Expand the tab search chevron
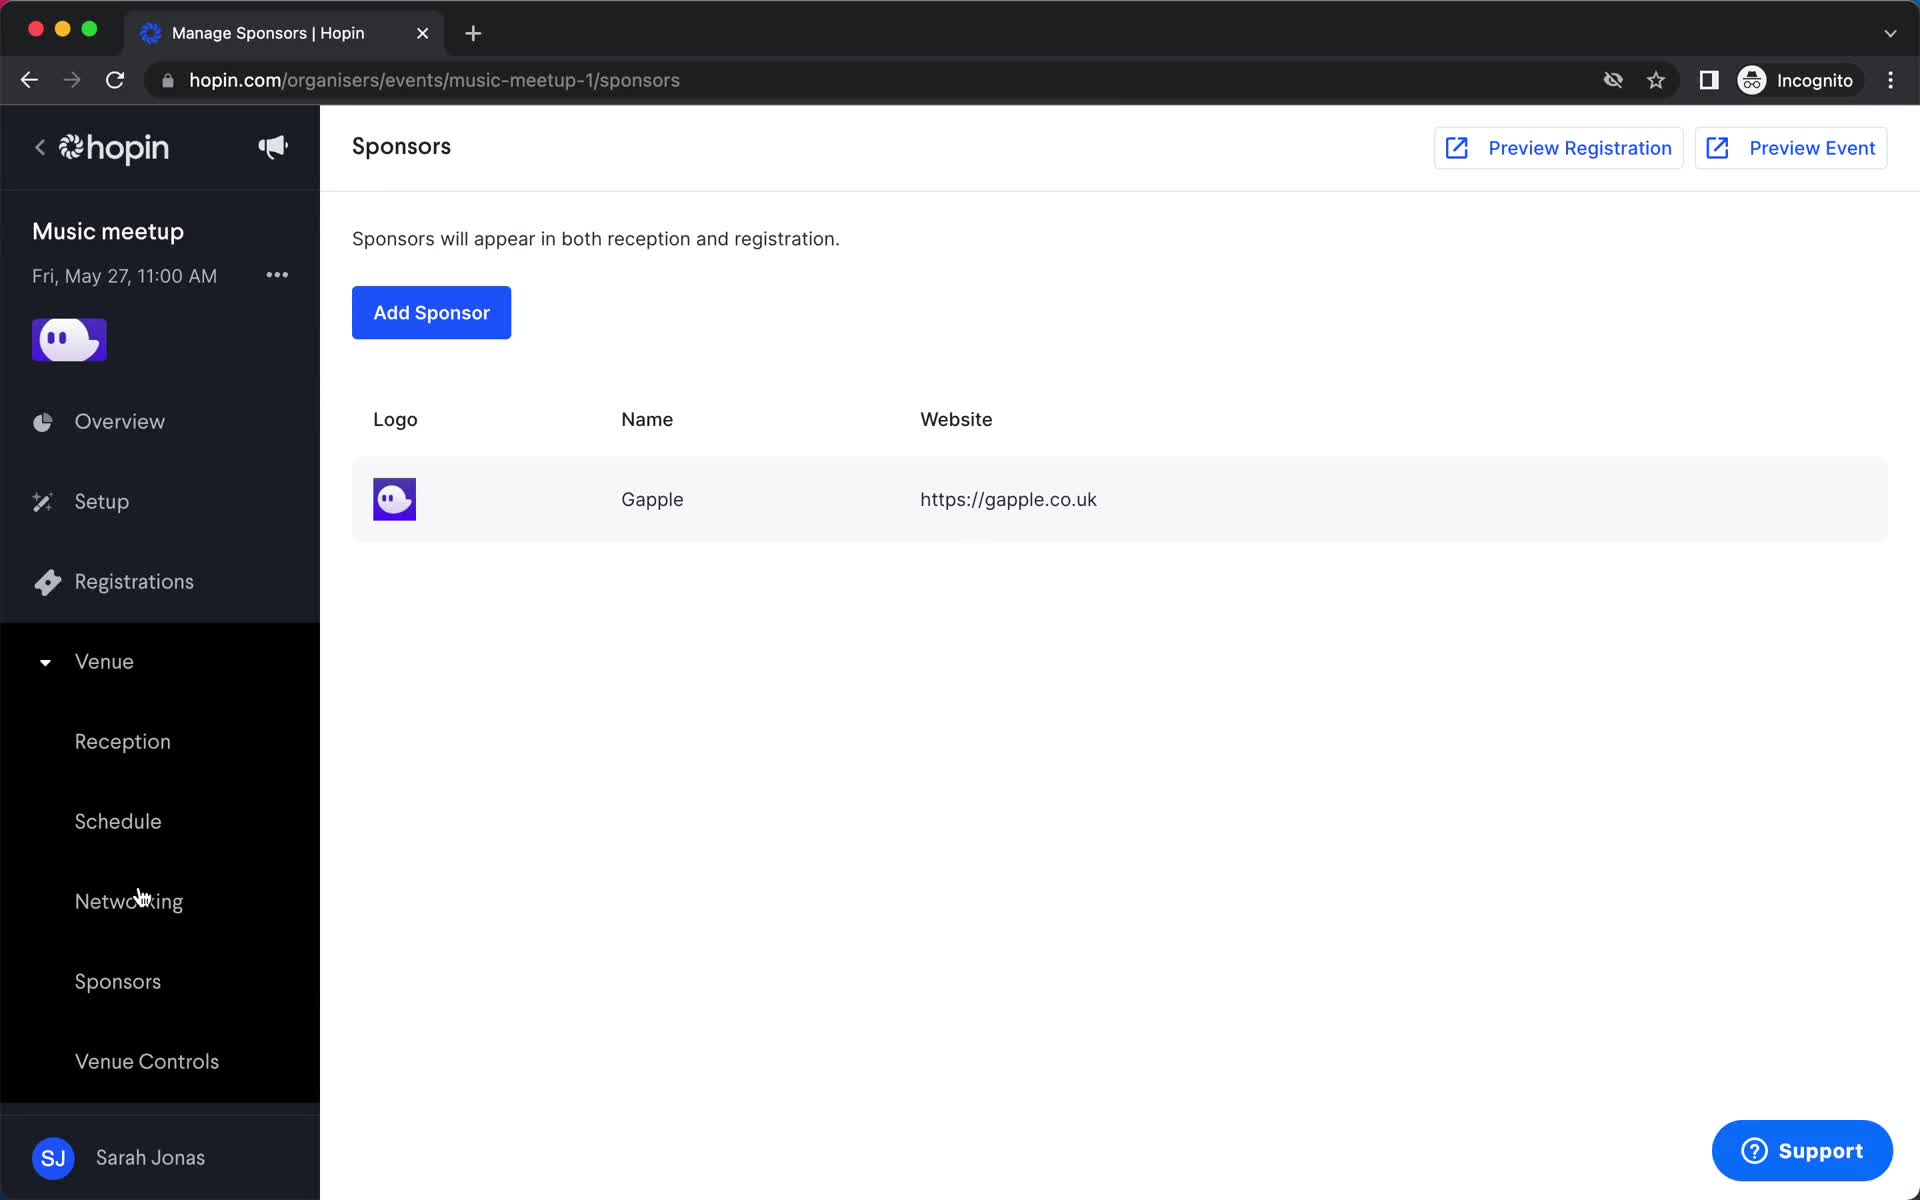 coord(1890,33)
